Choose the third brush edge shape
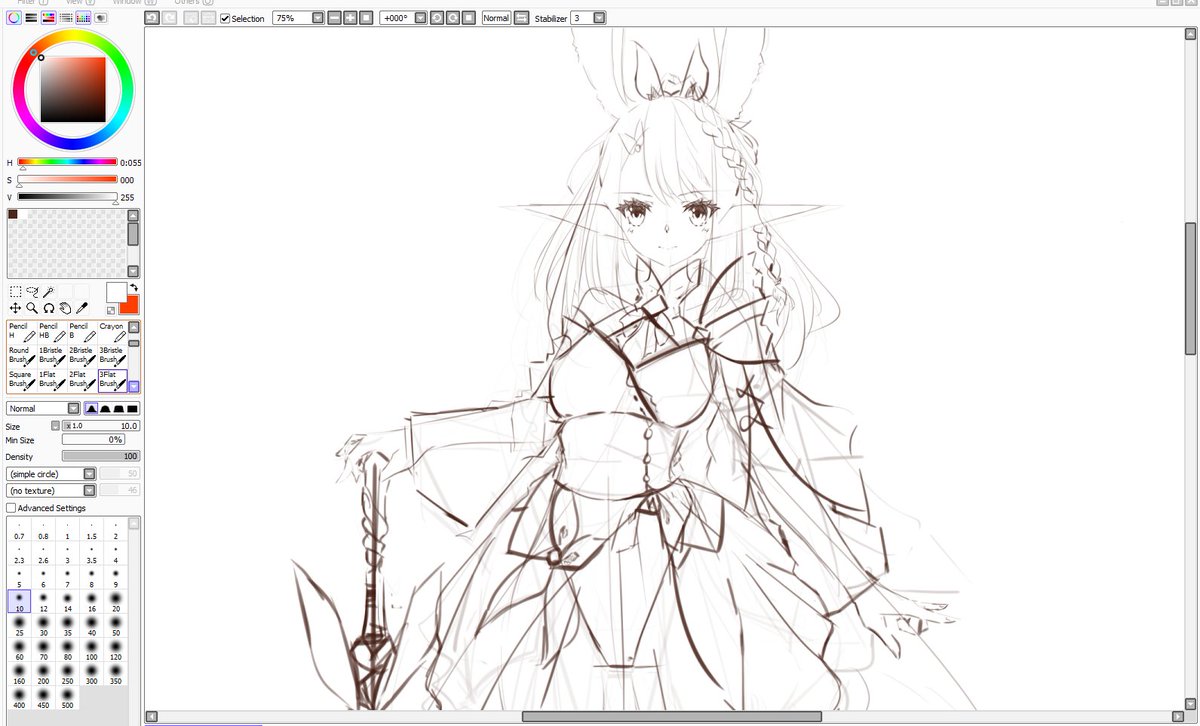 [119, 408]
